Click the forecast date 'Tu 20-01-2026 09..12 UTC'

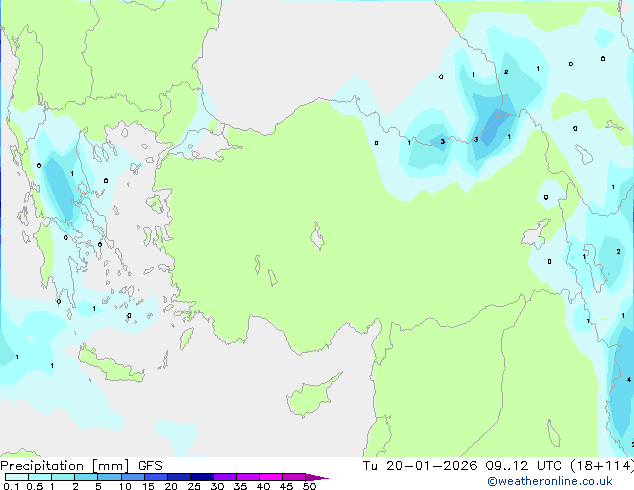pyautogui.click(x=462, y=466)
